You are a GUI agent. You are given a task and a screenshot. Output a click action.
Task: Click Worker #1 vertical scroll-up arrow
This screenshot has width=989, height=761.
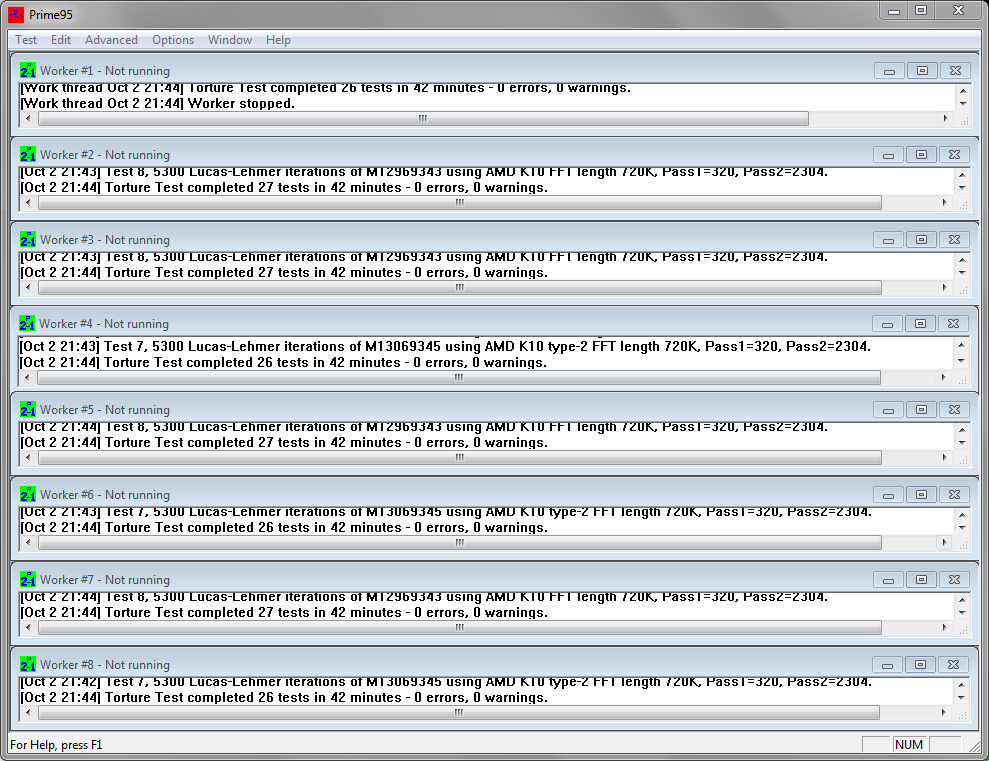point(963,91)
